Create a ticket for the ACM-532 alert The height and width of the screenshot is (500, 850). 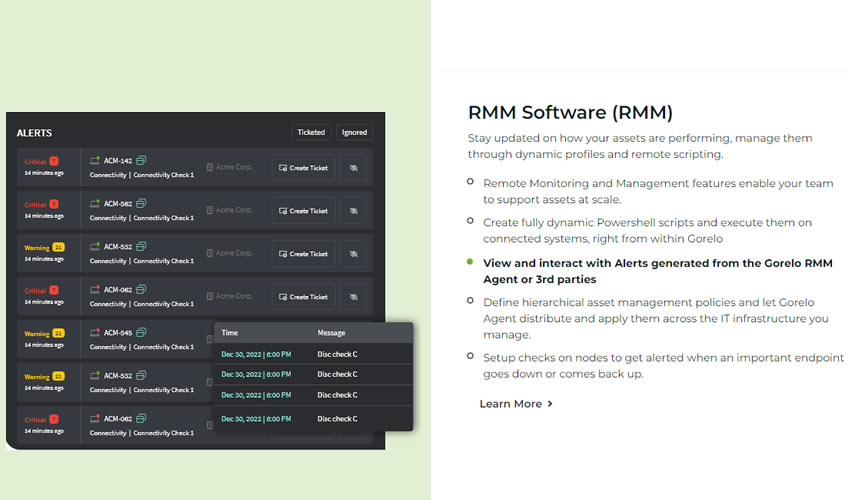[x=304, y=254]
